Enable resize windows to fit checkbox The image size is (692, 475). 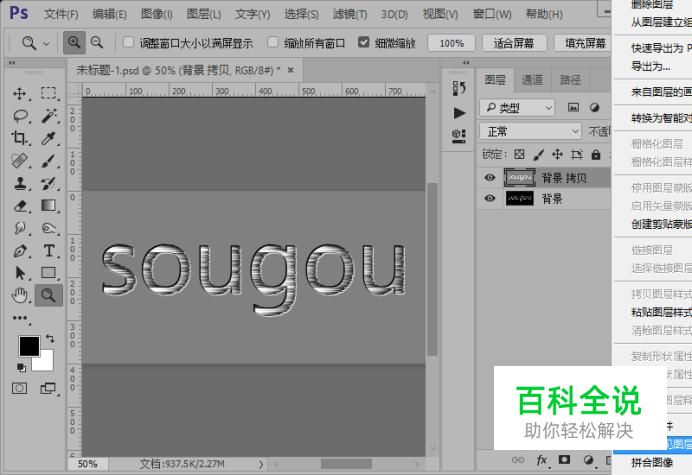[x=128, y=42]
